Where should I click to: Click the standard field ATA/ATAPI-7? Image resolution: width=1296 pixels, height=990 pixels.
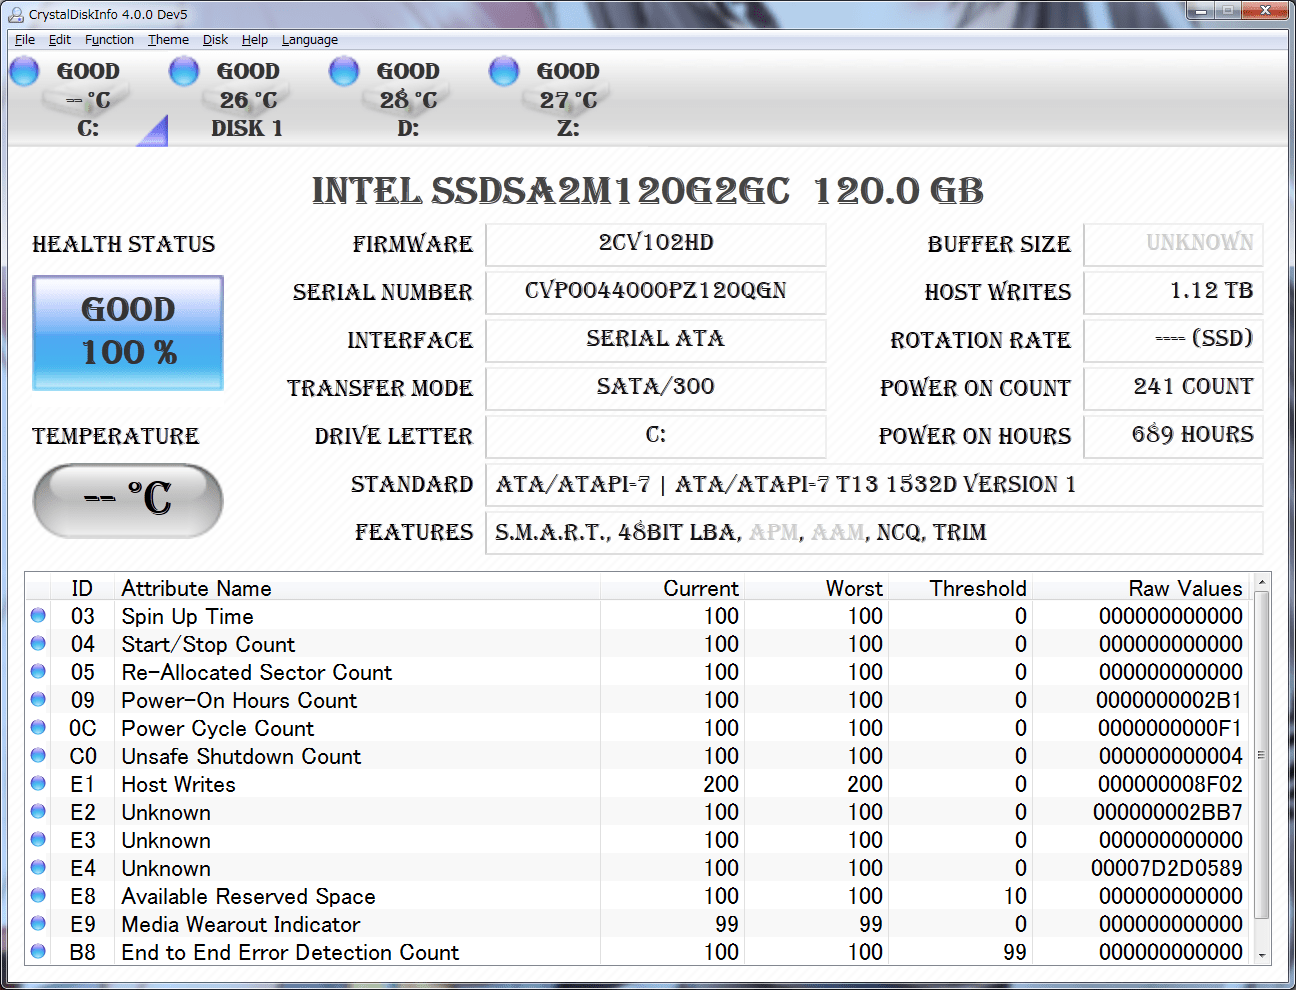pyautogui.click(x=874, y=484)
